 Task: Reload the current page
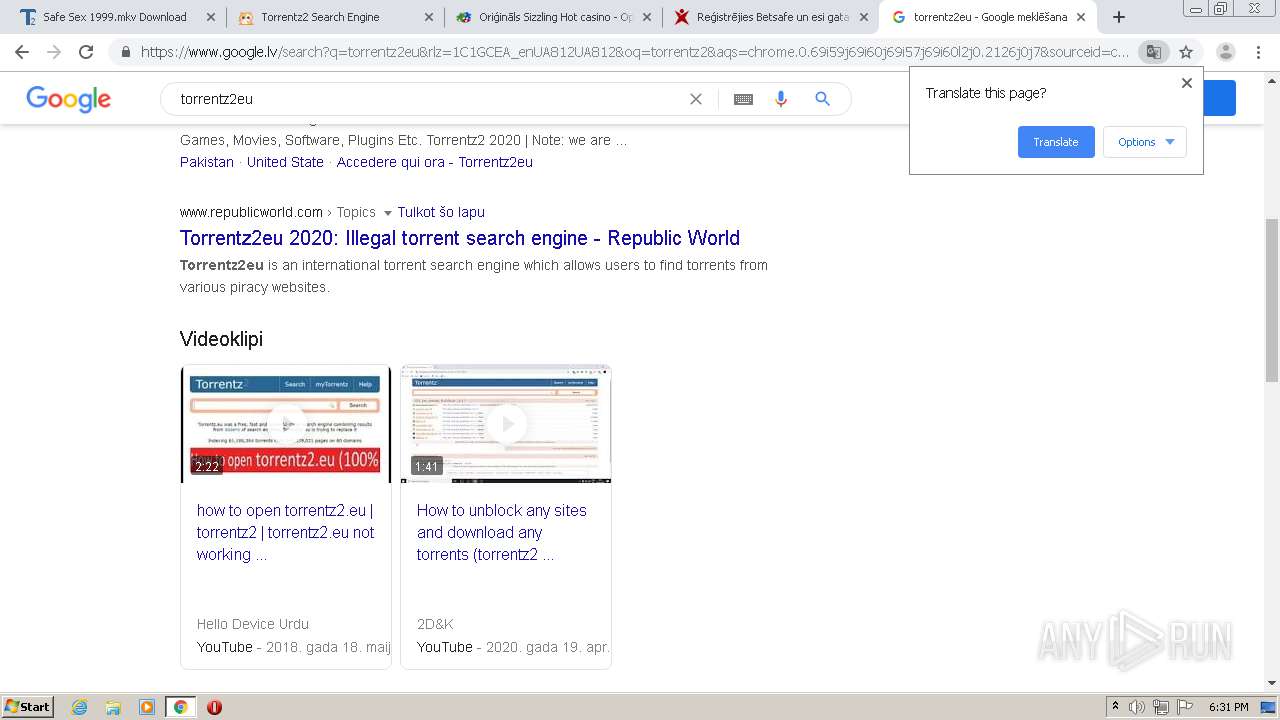click(86, 52)
